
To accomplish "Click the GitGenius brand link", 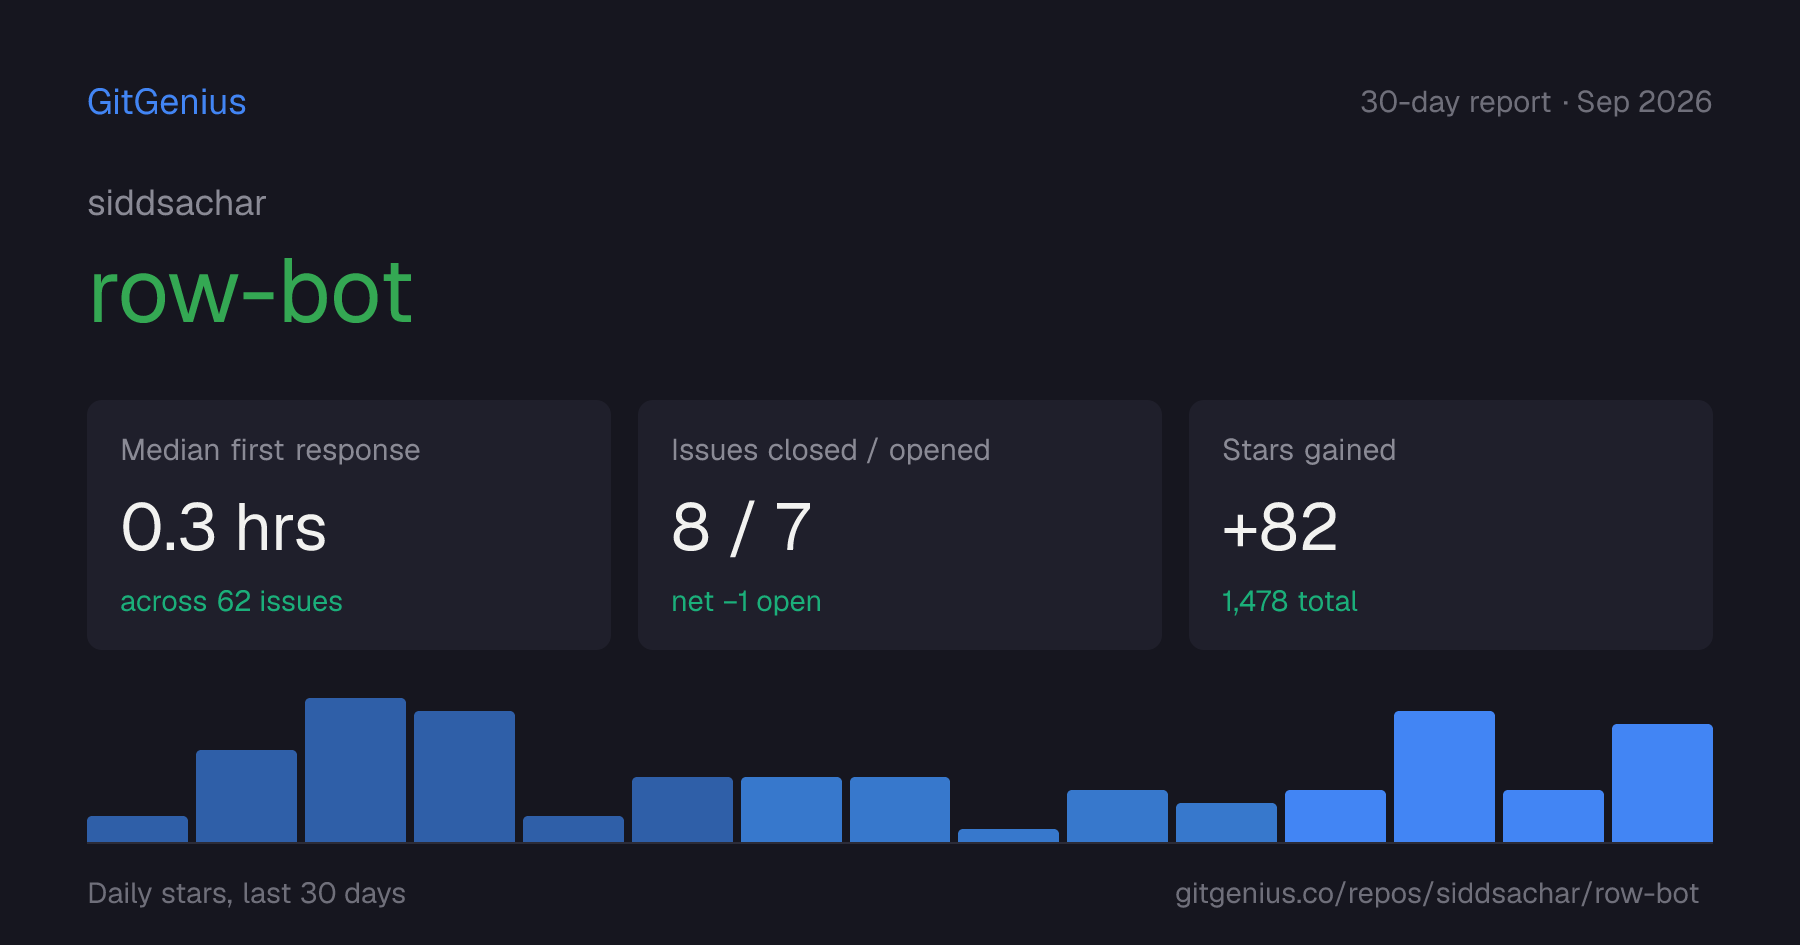I will pyautogui.click(x=167, y=102).
